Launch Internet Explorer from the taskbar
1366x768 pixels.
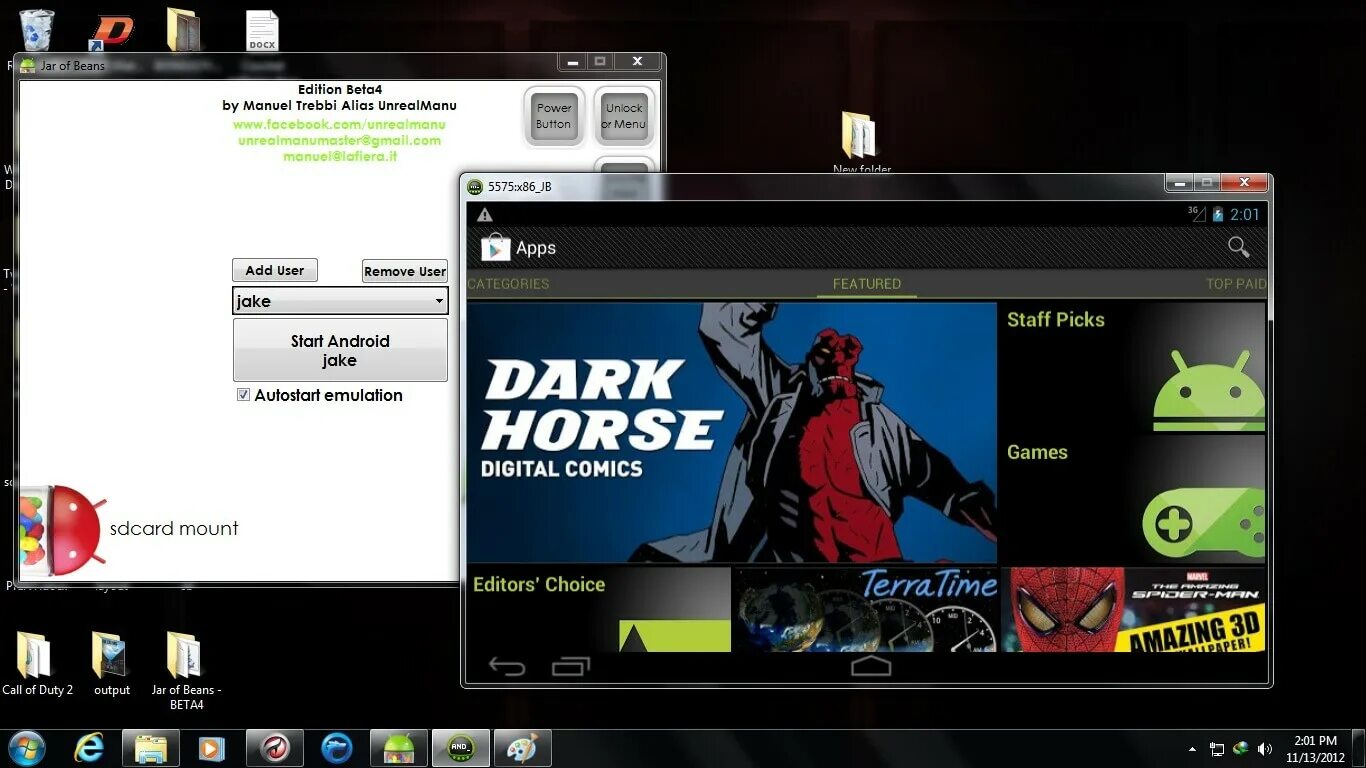point(89,748)
